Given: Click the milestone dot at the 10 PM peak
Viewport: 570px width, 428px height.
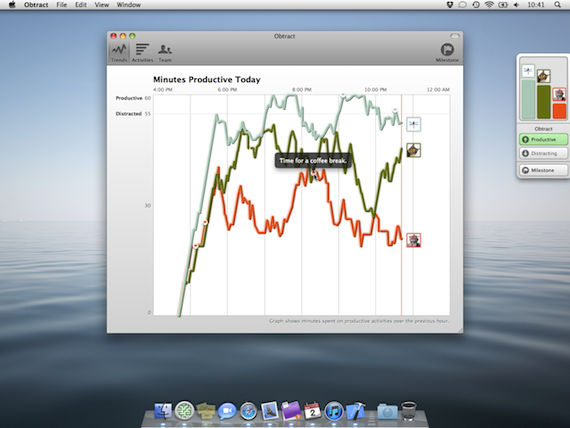Looking at the screenshot, I should click(x=342, y=96).
